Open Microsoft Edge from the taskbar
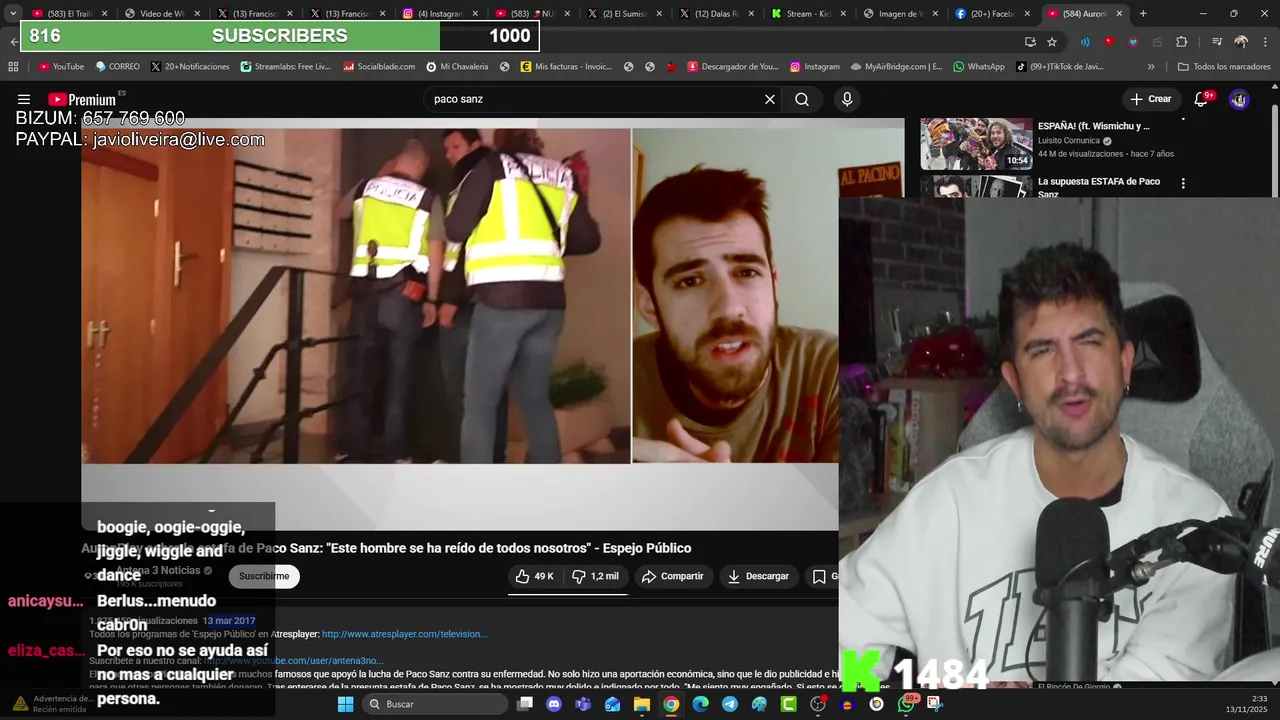 click(700, 704)
